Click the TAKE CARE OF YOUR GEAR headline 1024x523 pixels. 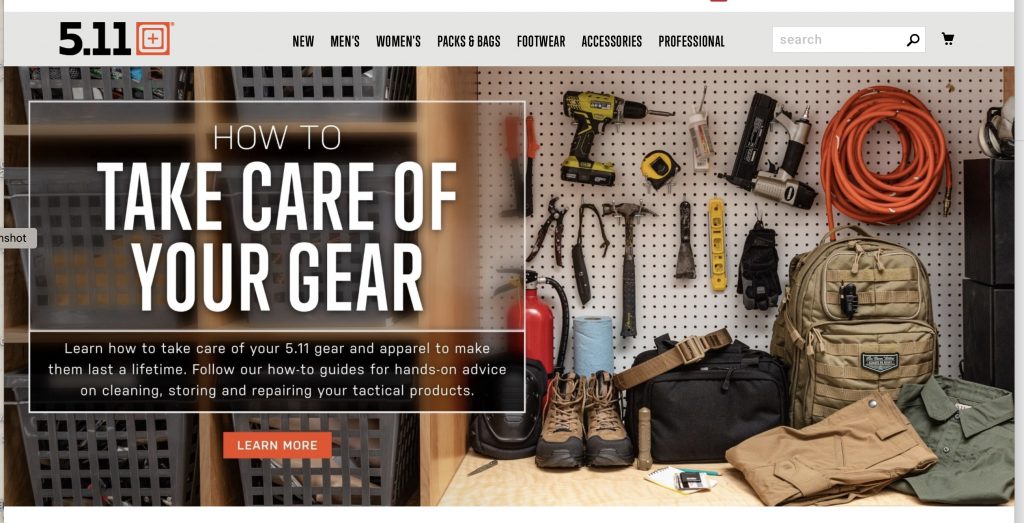coord(277,236)
